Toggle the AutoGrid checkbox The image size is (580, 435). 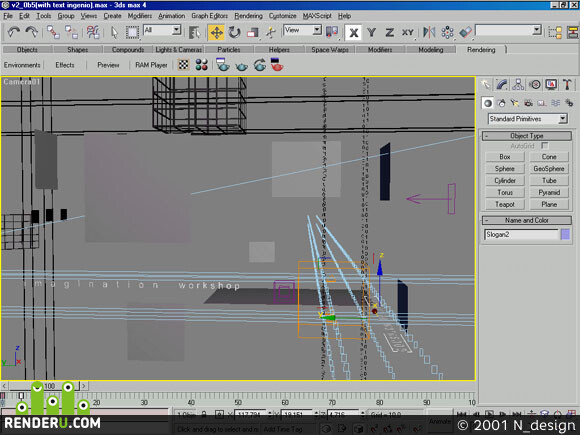pos(545,146)
